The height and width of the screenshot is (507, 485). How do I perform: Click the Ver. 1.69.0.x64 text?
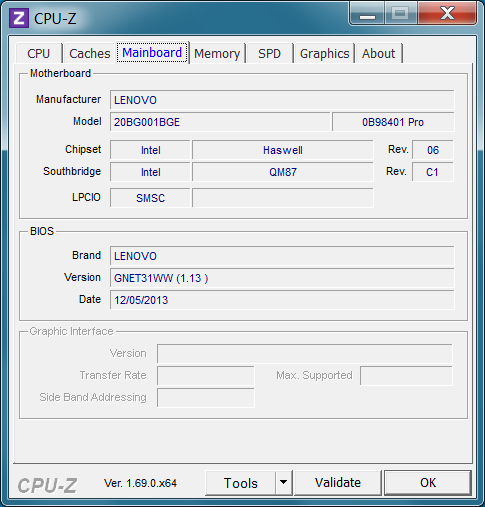[140, 483]
